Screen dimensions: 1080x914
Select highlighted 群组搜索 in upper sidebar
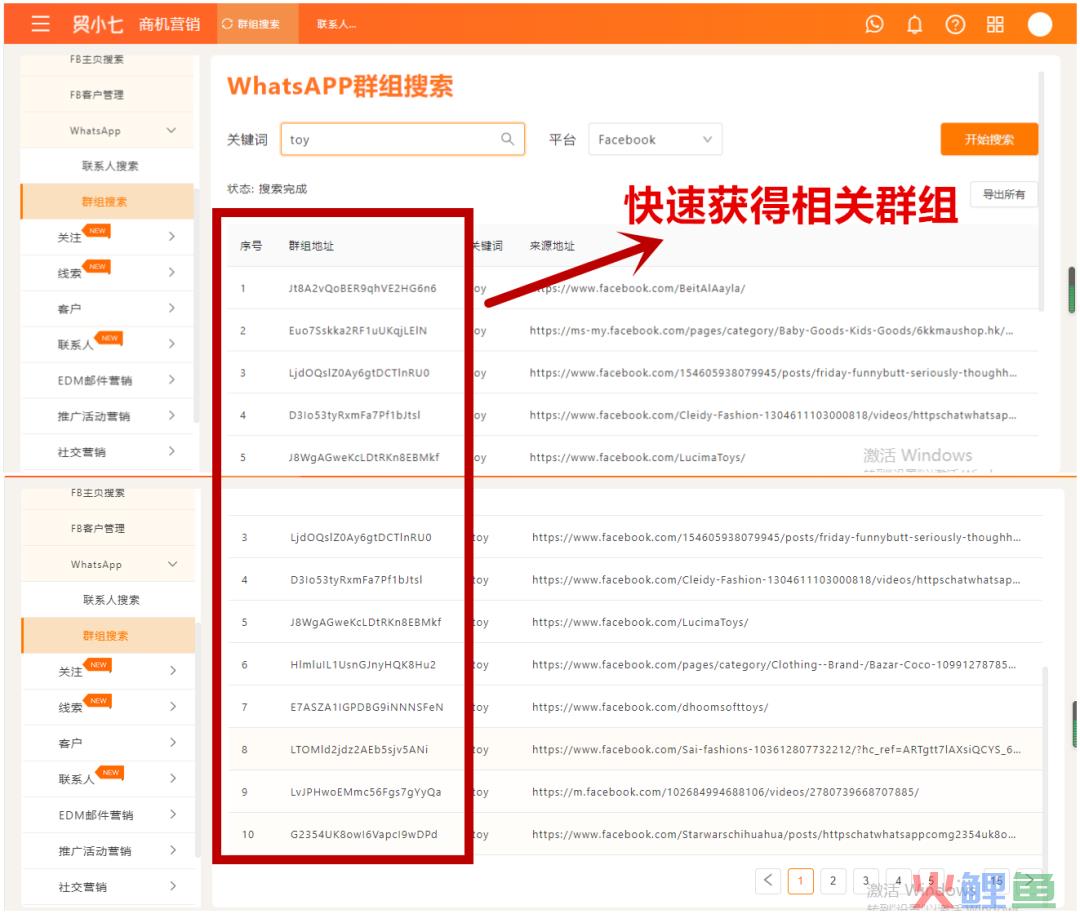(107, 201)
